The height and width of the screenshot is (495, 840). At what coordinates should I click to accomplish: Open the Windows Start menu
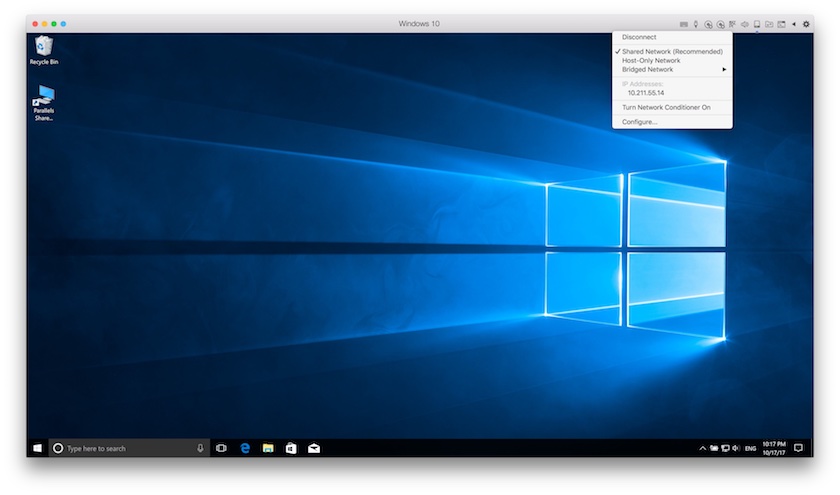pos(38,448)
